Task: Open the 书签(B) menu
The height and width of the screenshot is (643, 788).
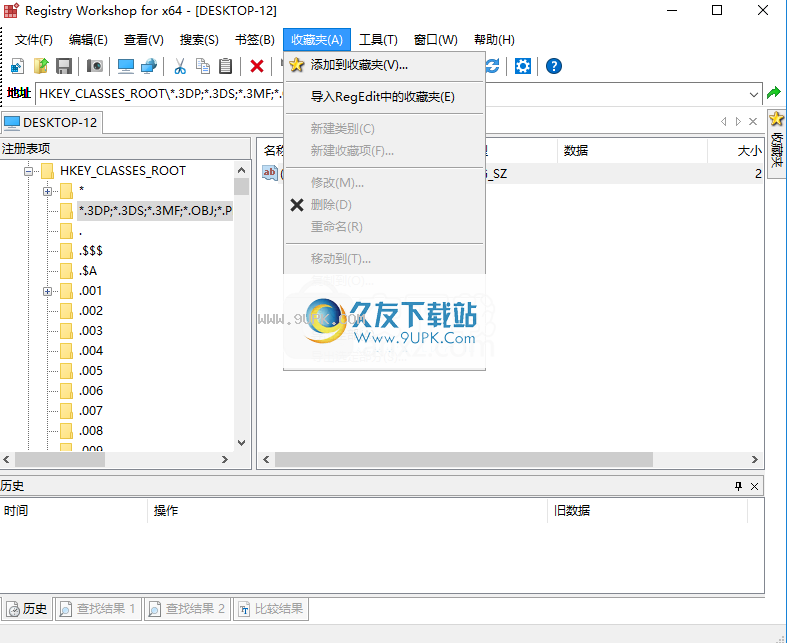Action: click(255, 40)
